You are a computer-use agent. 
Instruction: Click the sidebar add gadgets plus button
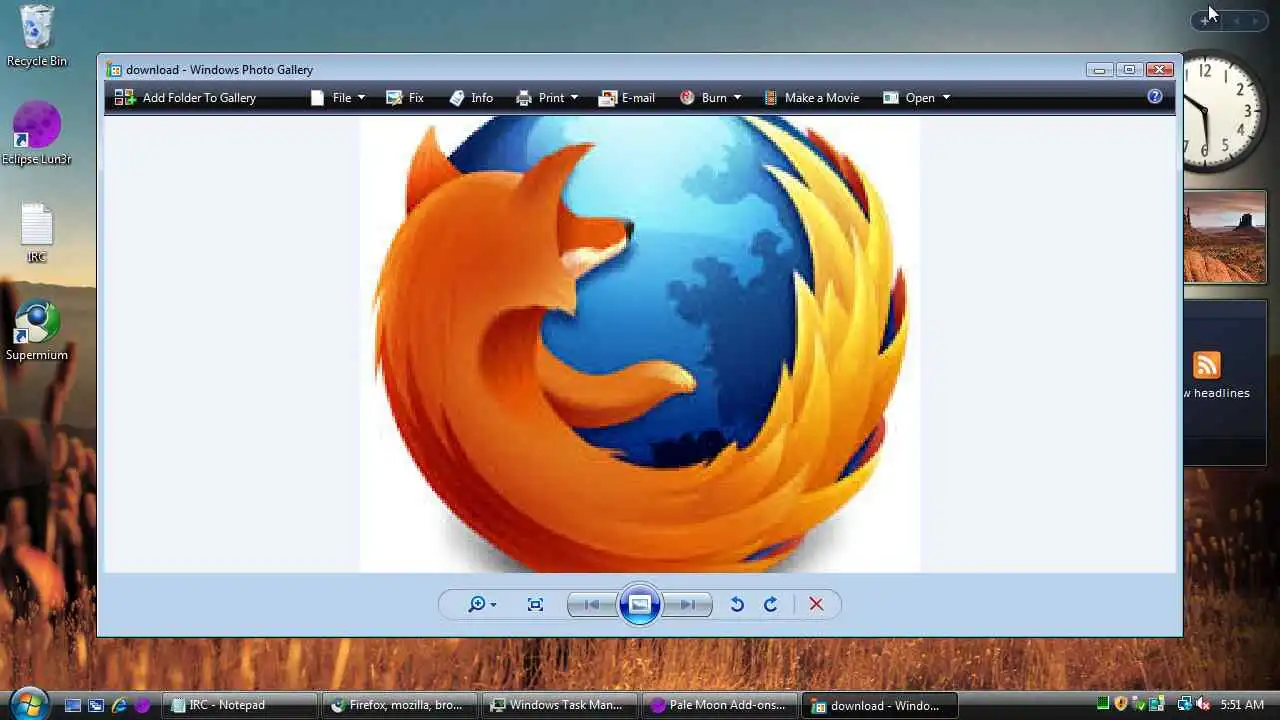[1204, 20]
